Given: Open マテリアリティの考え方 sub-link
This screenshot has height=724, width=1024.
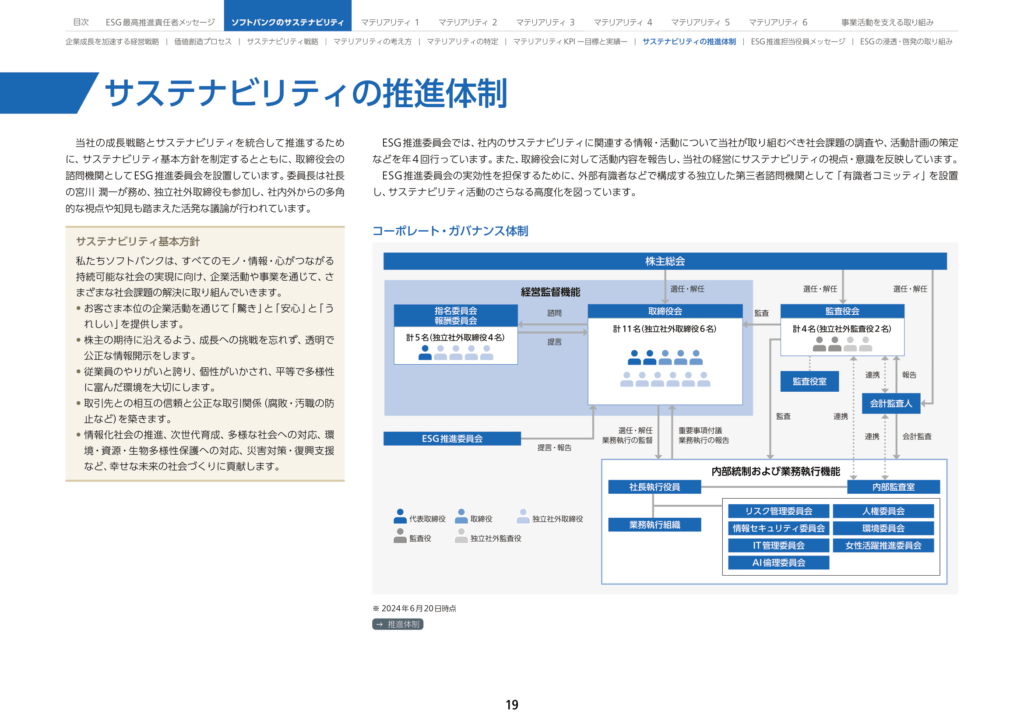Looking at the screenshot, I should pos(372,41).
